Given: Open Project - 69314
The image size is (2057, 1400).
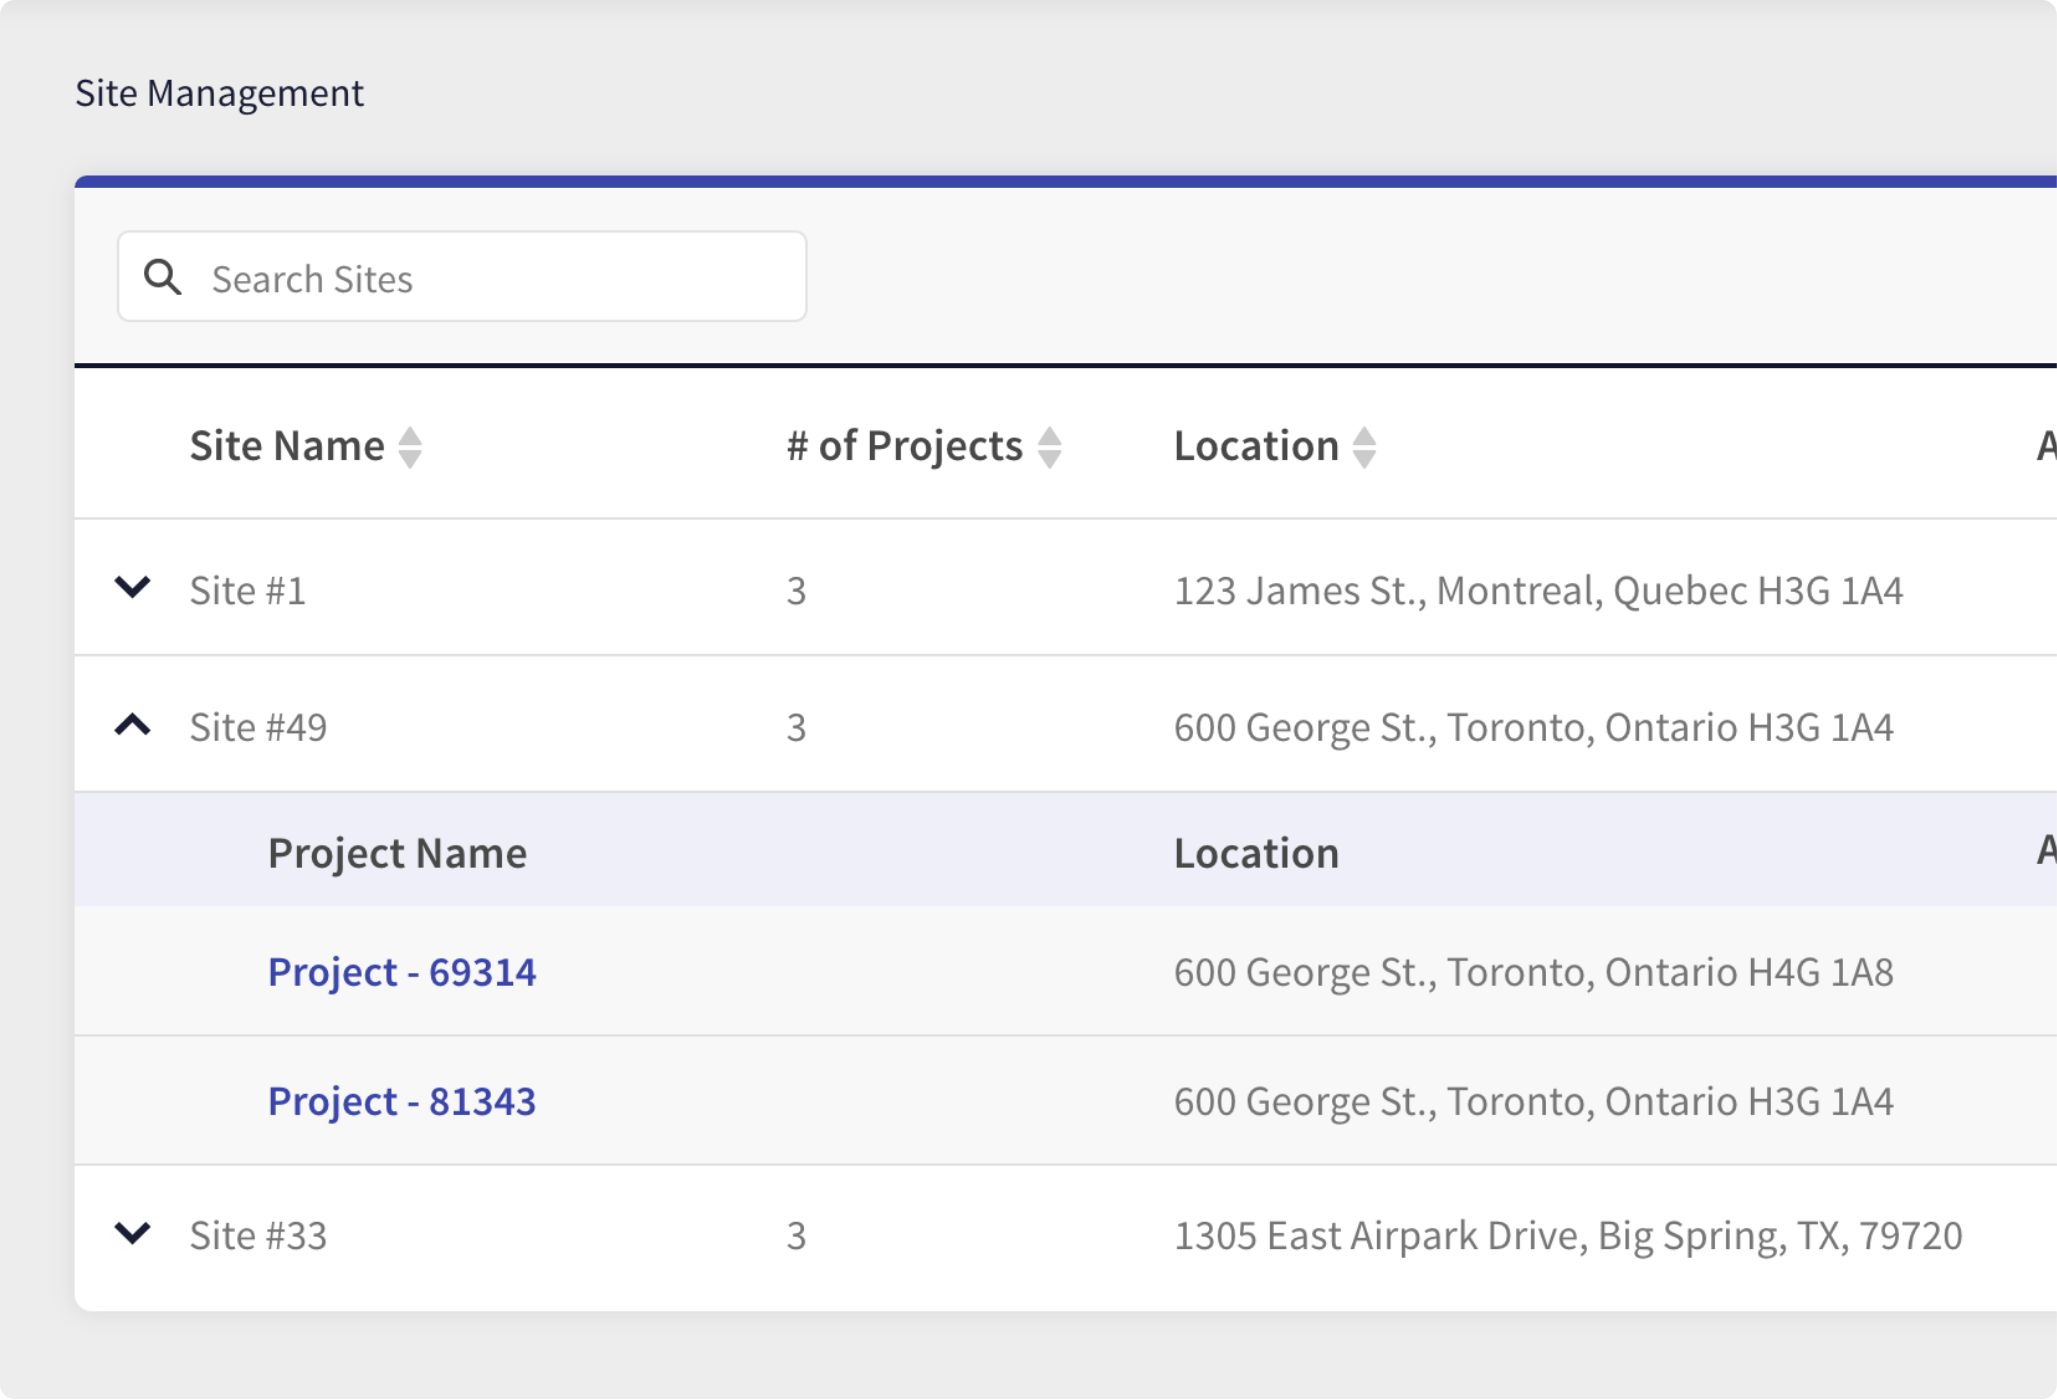Looking at the screenshot, I should tap(402, 971).
